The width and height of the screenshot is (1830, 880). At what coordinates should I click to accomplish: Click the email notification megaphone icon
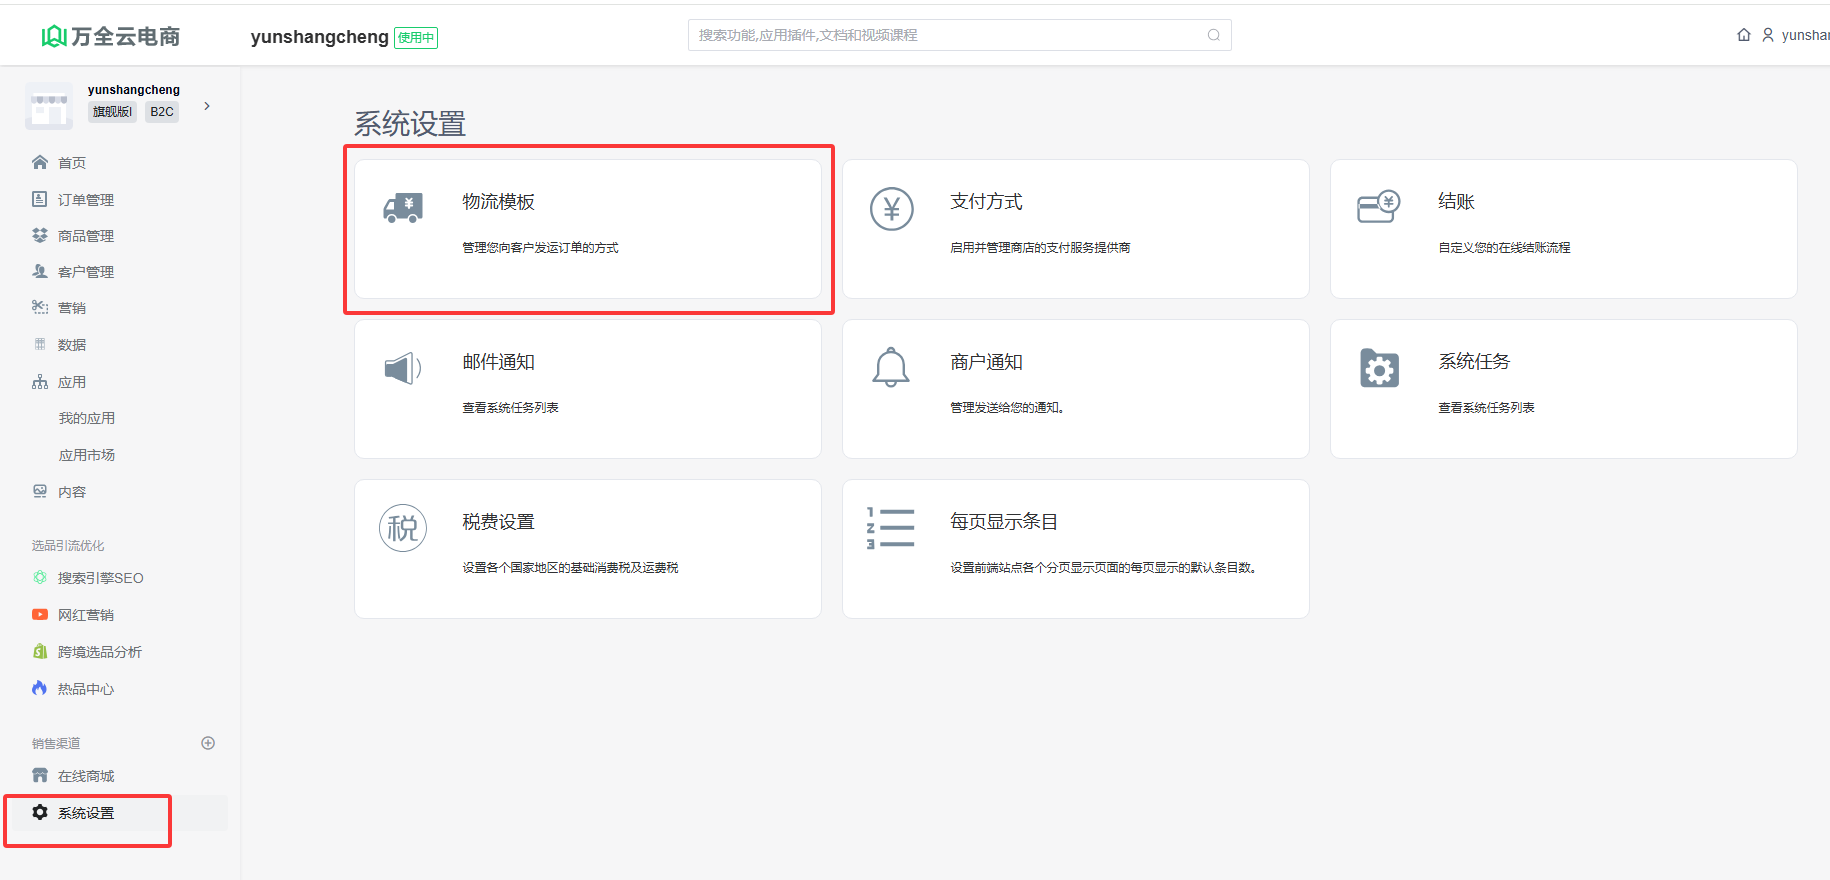(403, 368)
